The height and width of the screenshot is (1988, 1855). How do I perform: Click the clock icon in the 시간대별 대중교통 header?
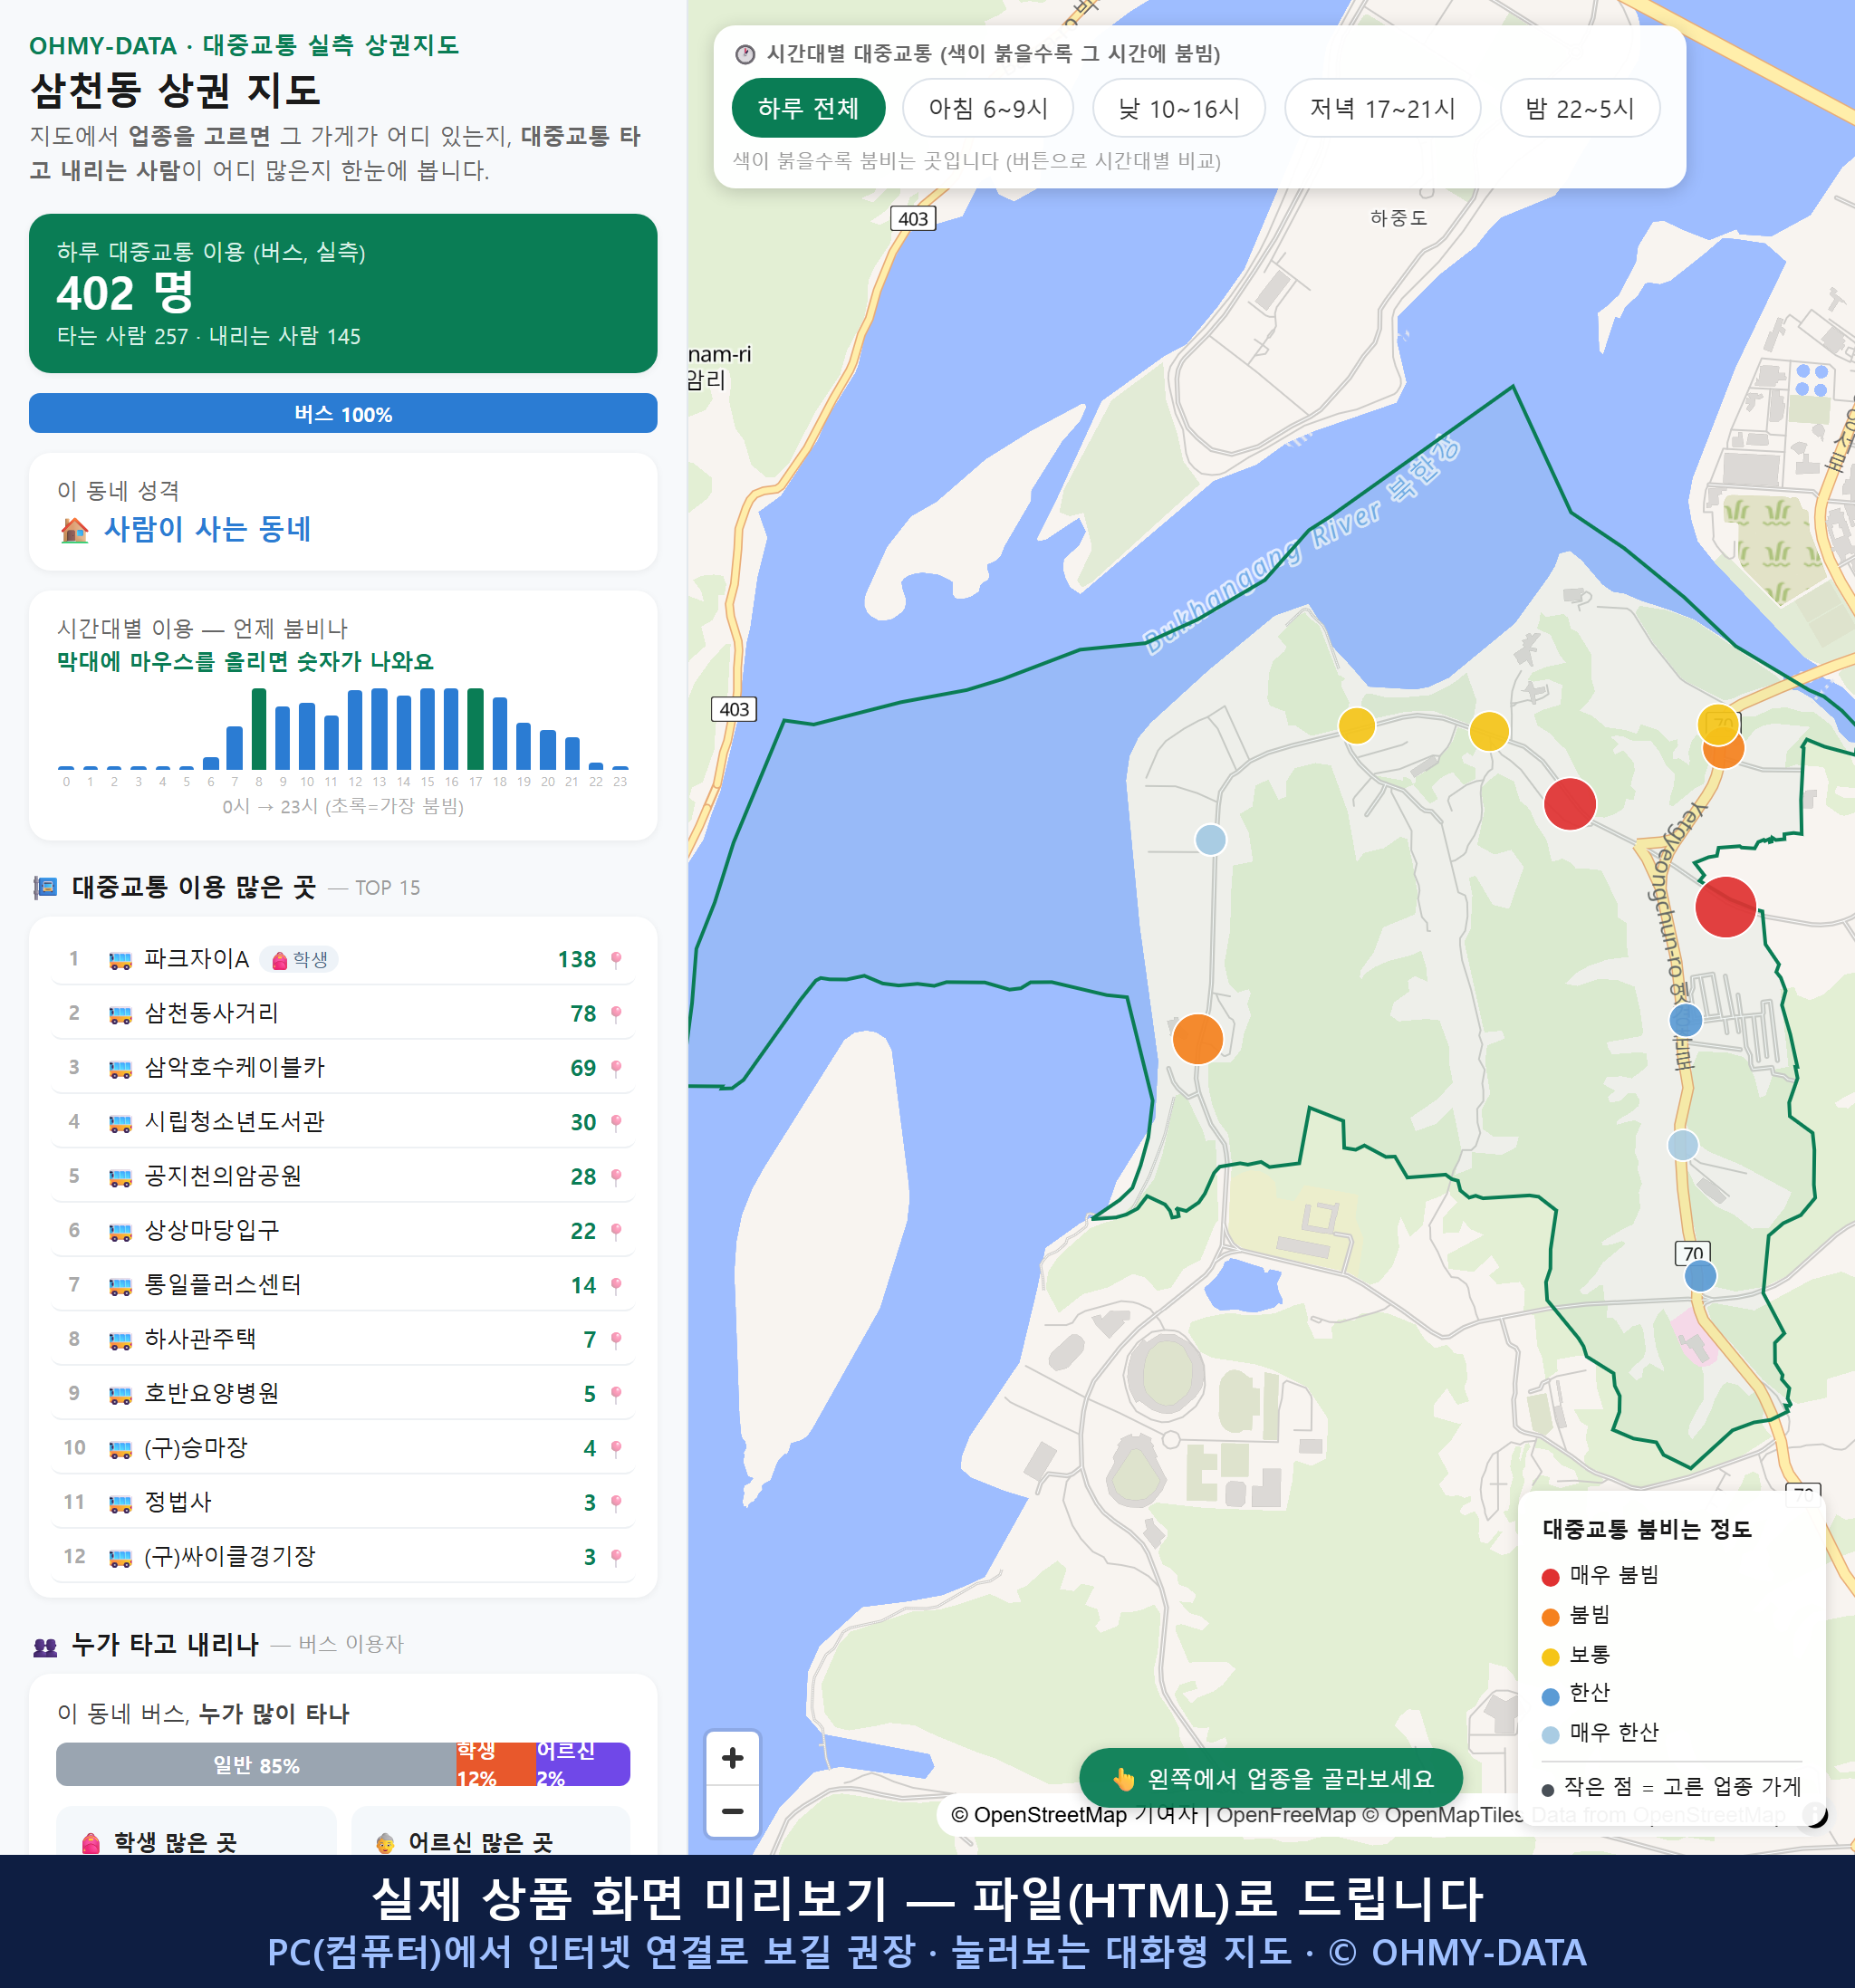(x=745, y=54)
